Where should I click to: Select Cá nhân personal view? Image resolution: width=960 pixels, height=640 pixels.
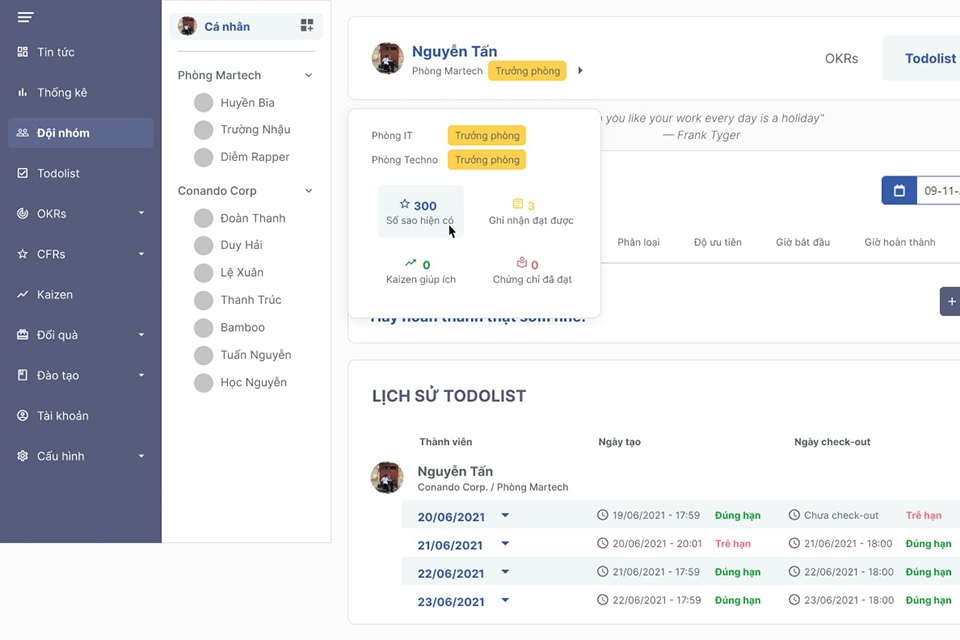(x=246, y=26)
